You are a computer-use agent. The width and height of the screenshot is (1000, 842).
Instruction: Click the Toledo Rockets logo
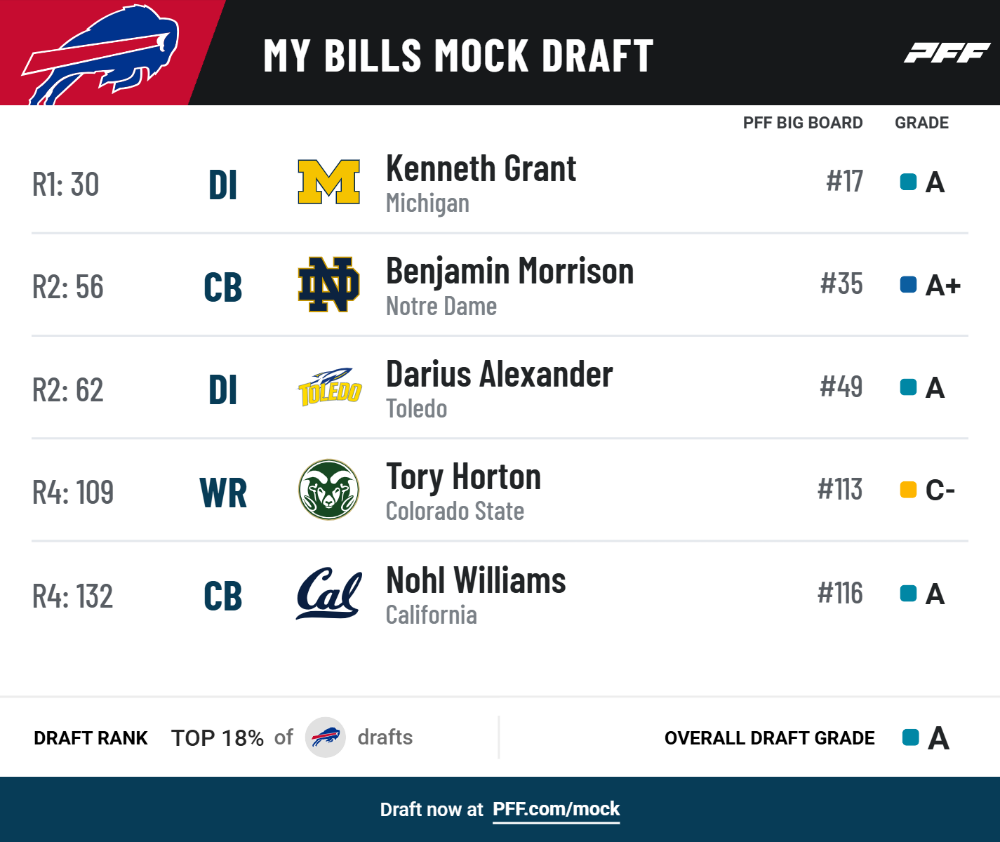[330, 387]
